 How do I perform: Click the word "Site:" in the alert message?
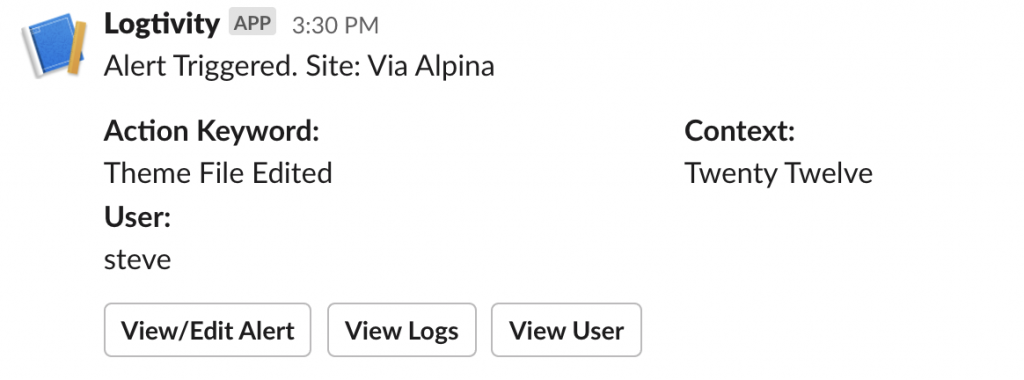(x=333, y=66)
